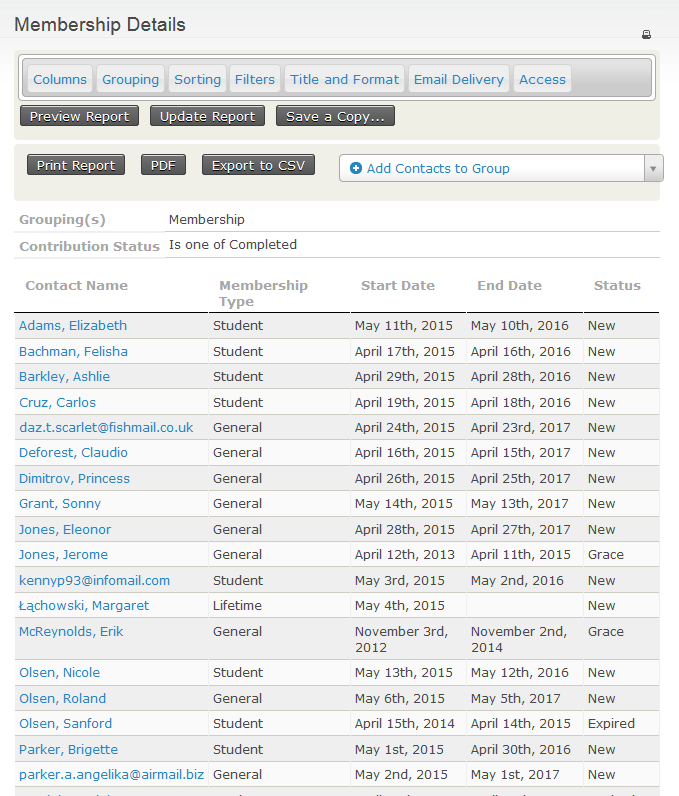Click the printer icon at top right

646,35
